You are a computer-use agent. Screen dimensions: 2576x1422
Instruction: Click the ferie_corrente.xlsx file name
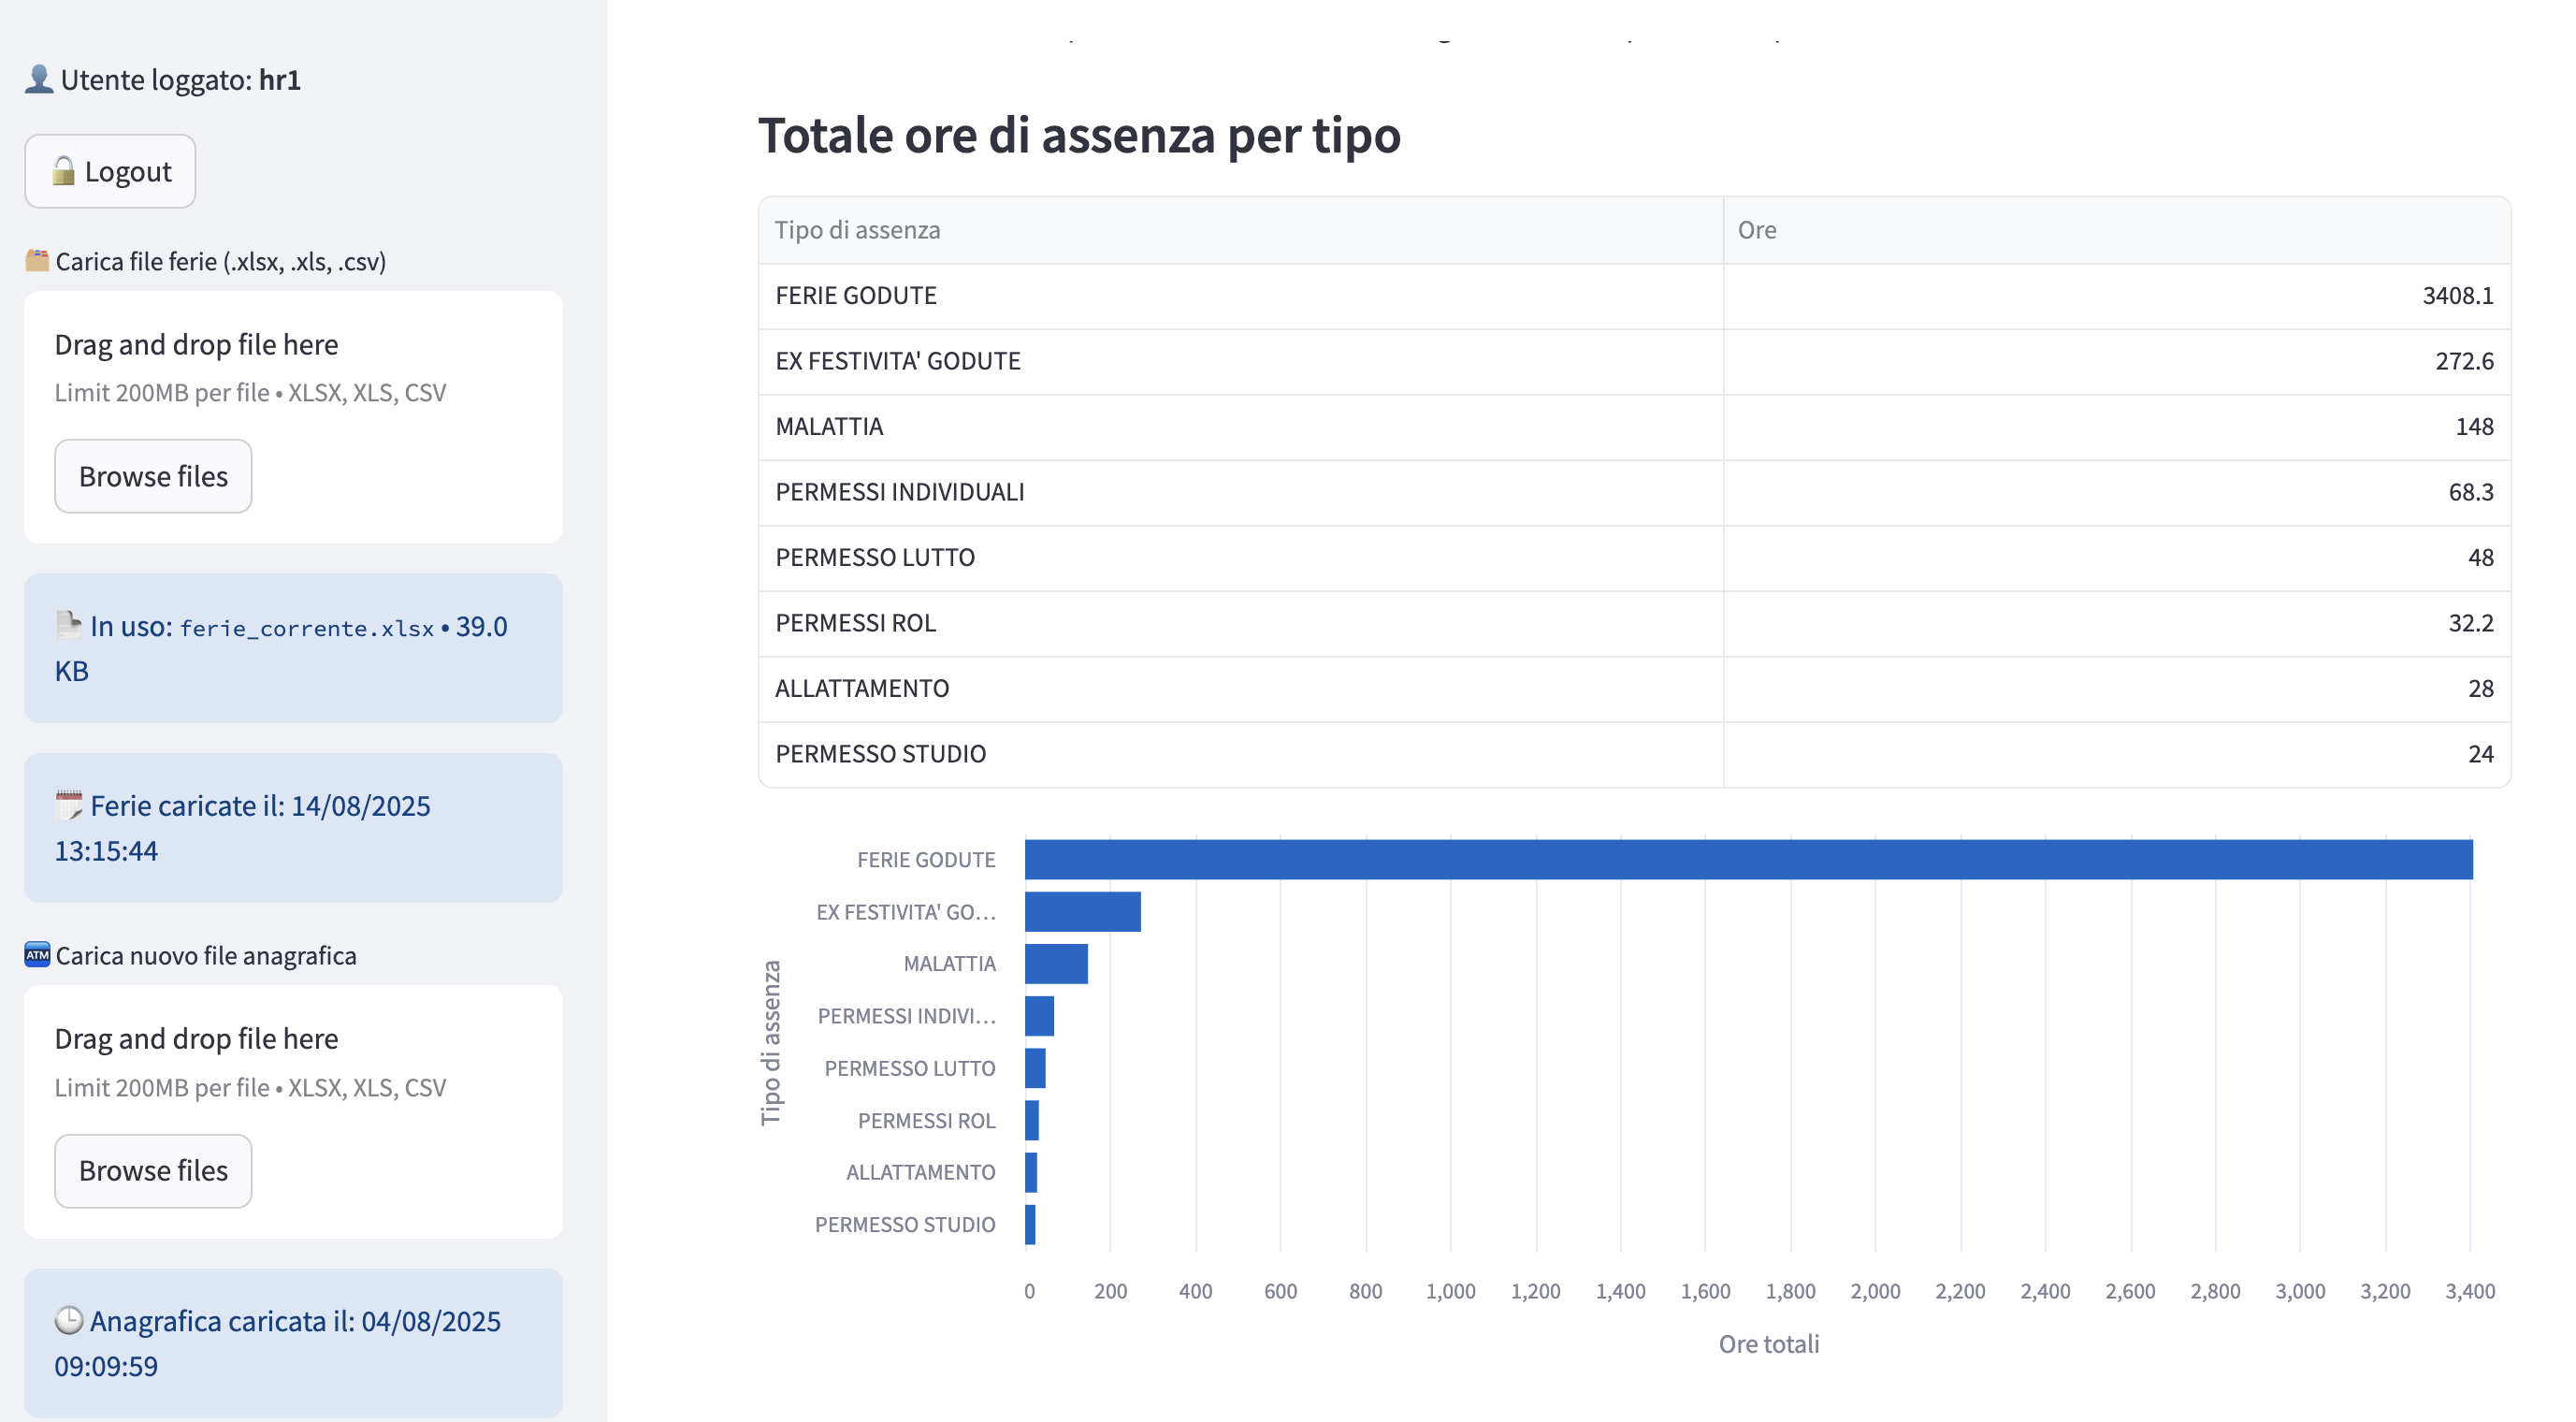pos(306,628)
